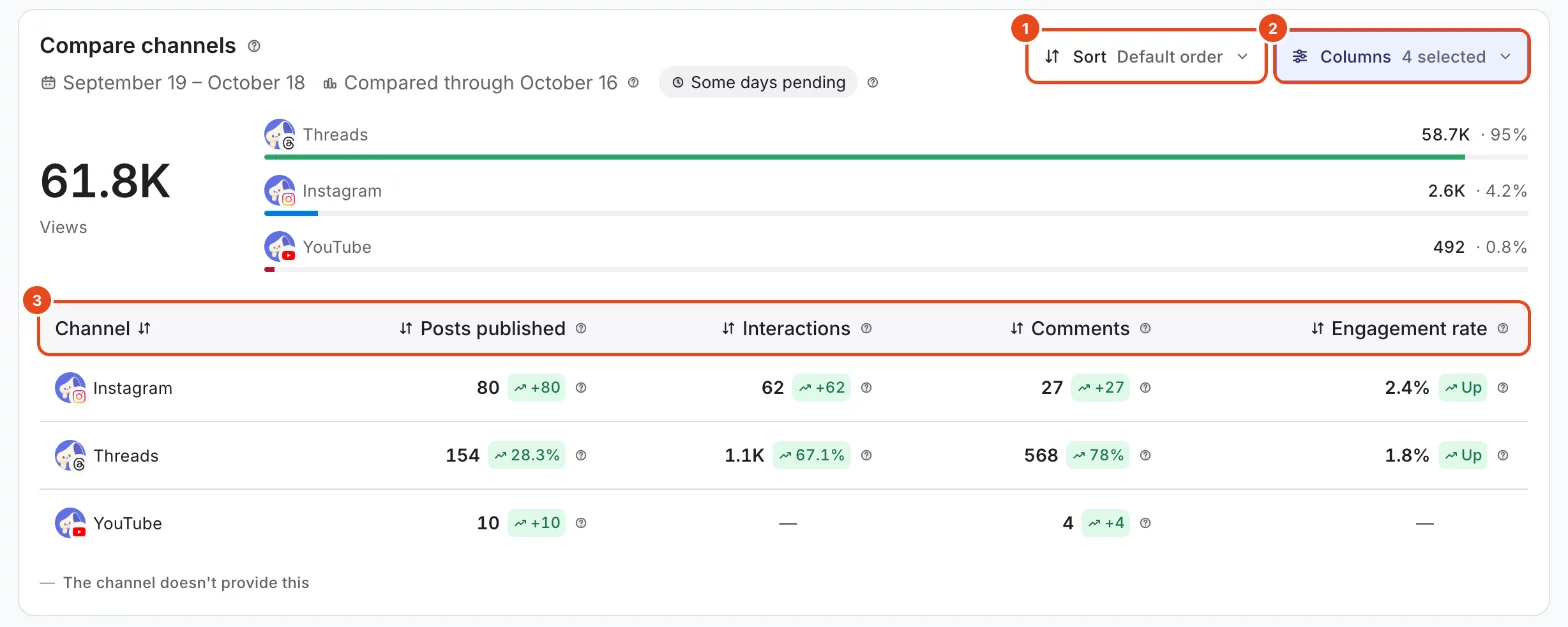Viewport: 1568px width, 627px height.
Task: Open the Columns 4 selected dropdown
Action: (1401, 57)
